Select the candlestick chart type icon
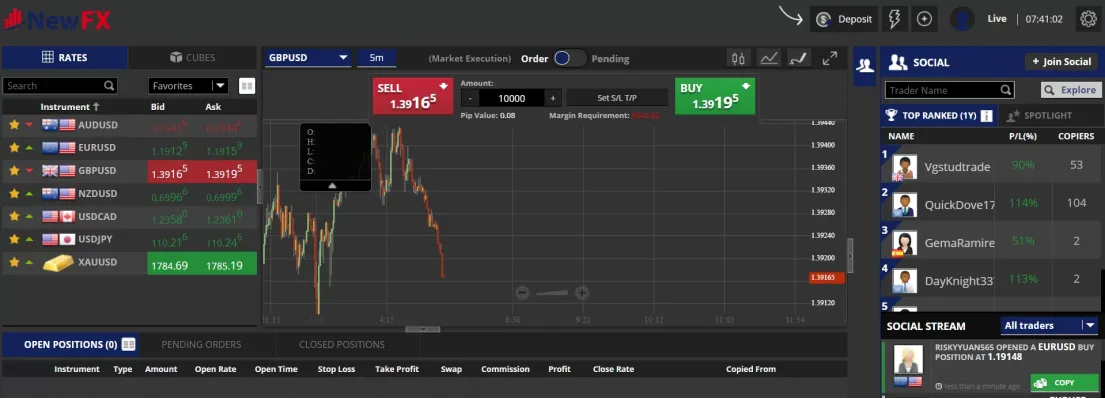1105x399 pixels. (738, 59)
